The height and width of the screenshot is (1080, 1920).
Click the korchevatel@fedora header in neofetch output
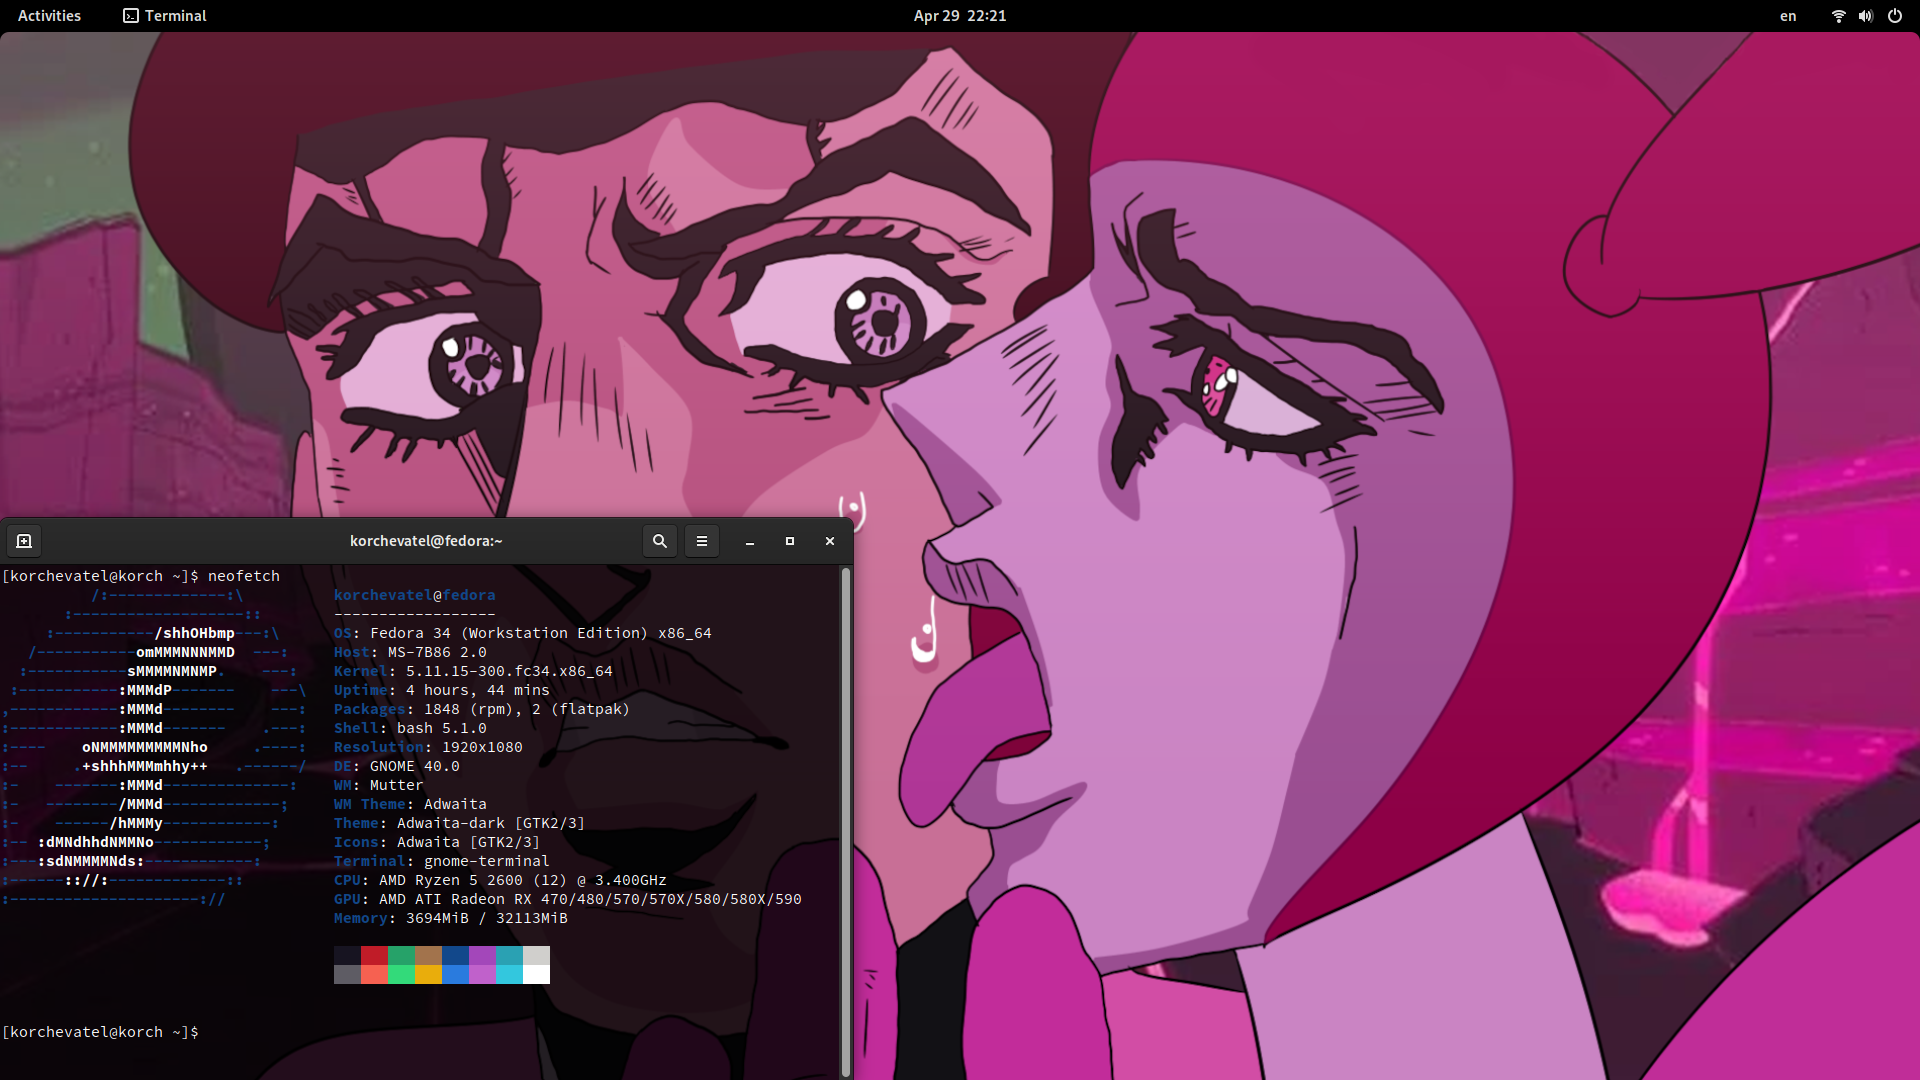tap(415, 595)
